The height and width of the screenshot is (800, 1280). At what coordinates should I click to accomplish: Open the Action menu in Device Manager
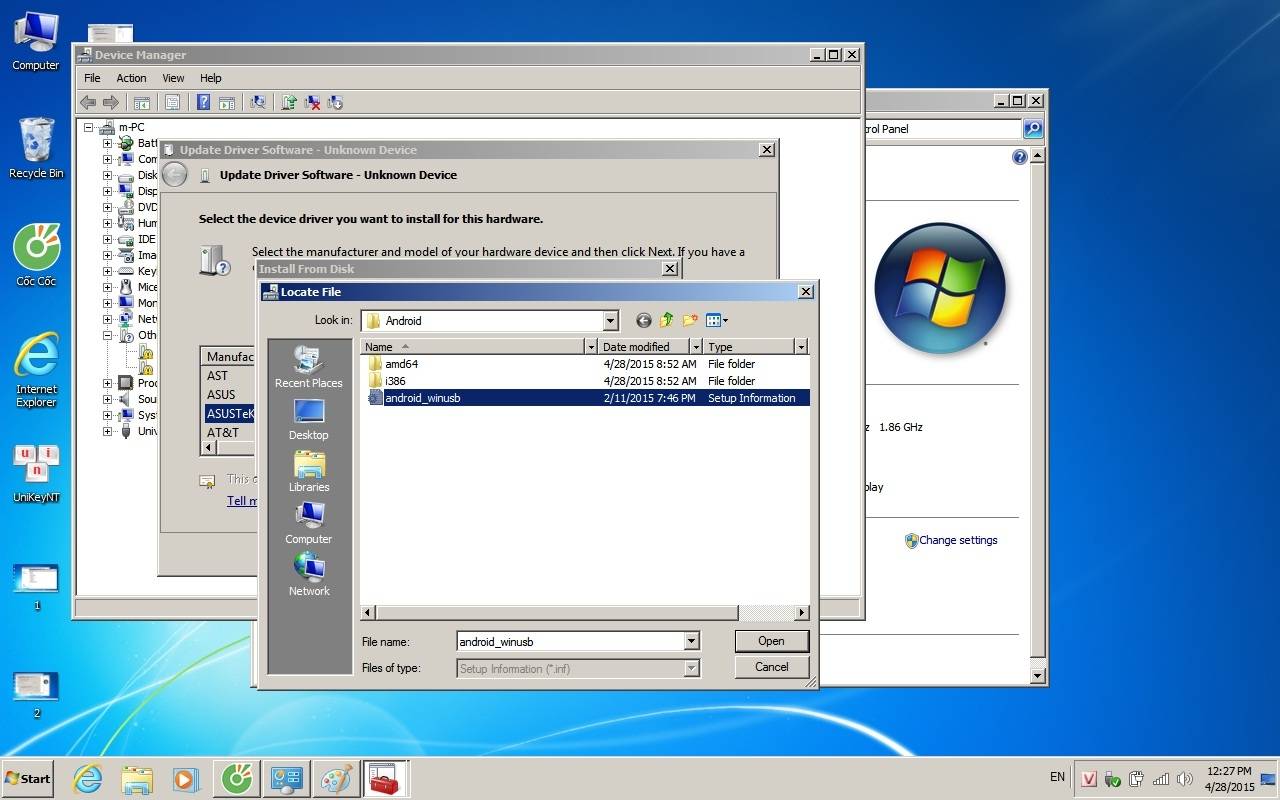click(x=131, y=78)
